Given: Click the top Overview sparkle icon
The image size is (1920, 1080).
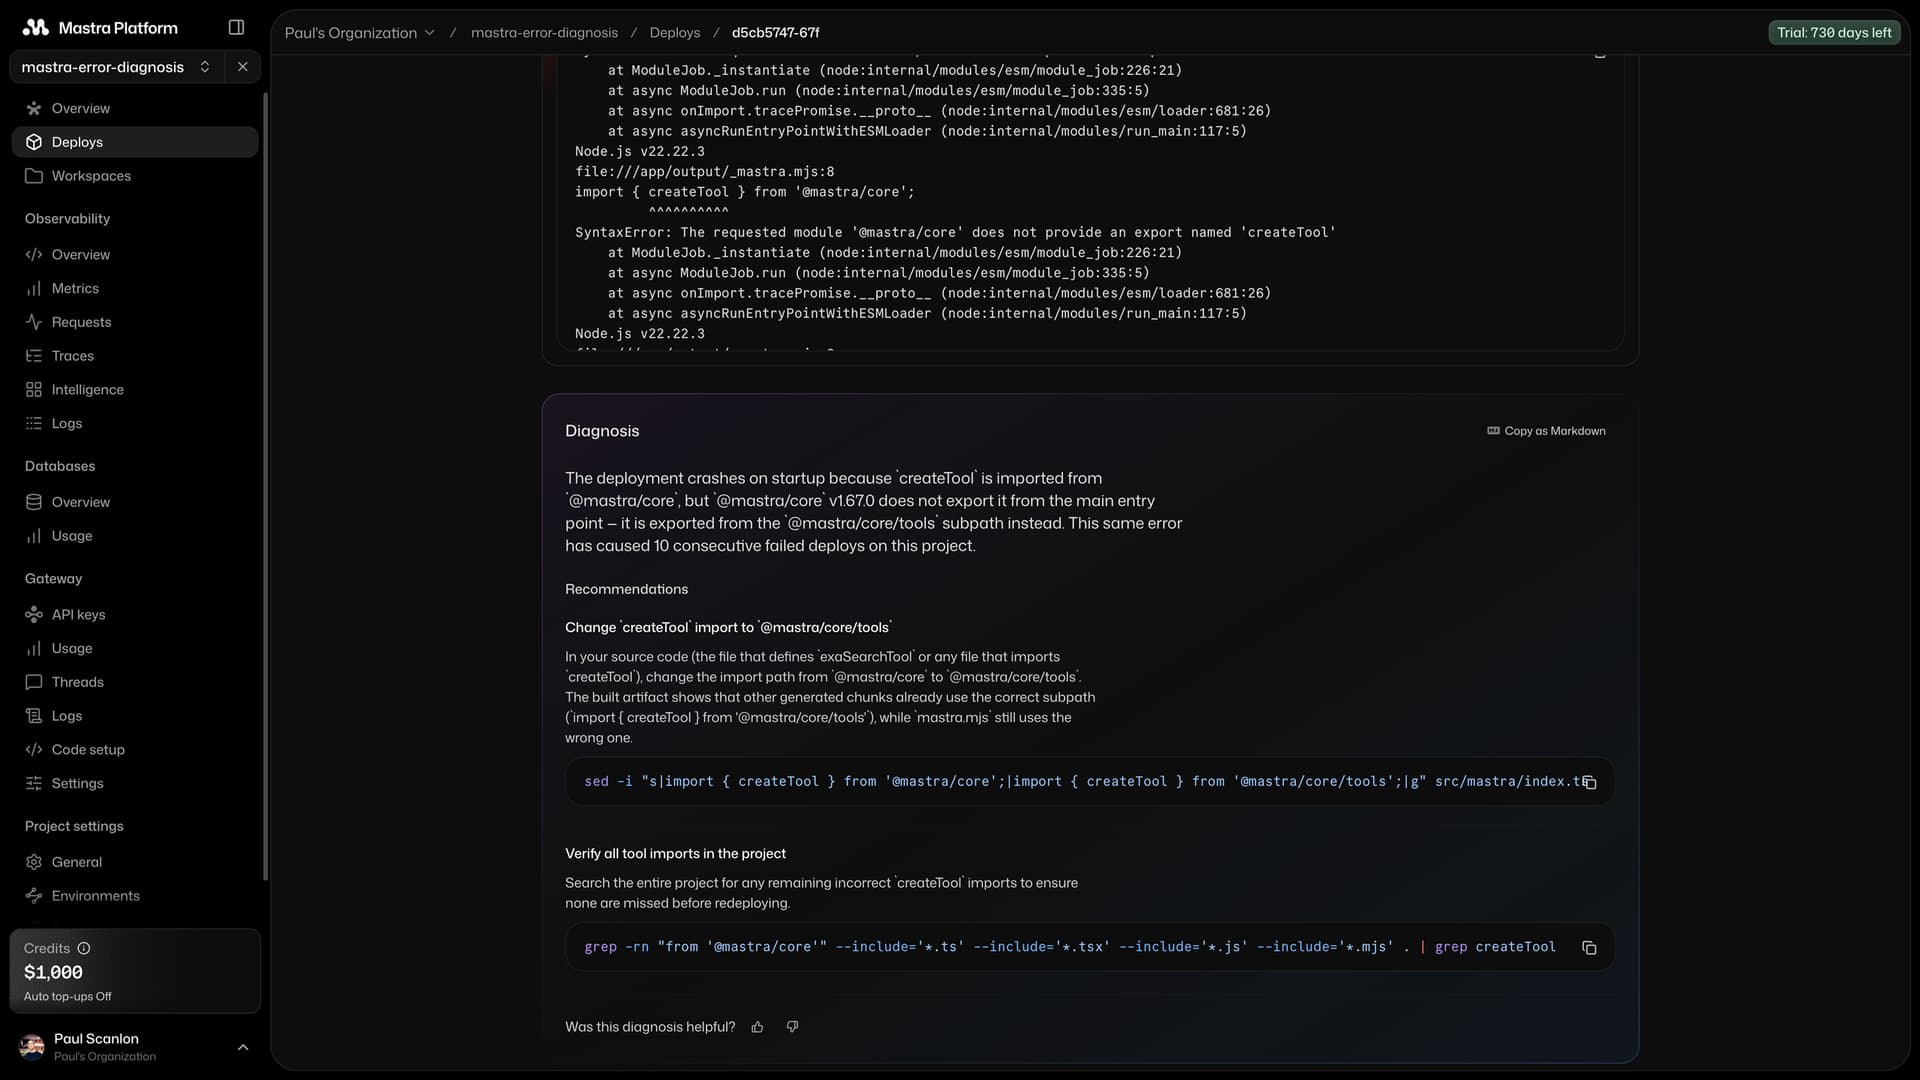Looking at the screenshot, I should click(34, 108).
